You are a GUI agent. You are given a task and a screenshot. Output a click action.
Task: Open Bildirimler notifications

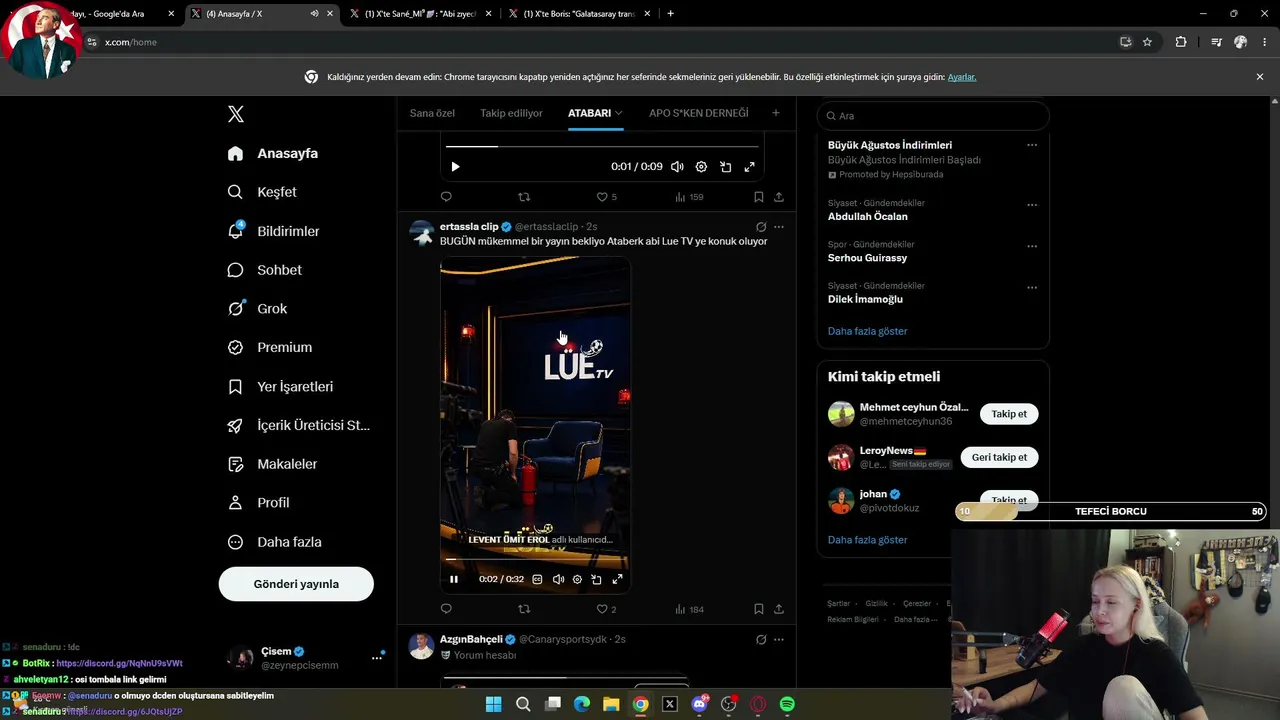coord(273,231)
